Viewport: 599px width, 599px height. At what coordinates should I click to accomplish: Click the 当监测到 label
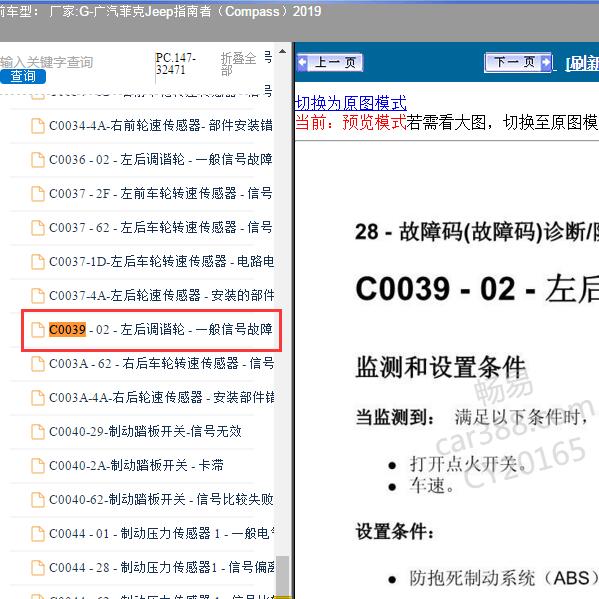(x=395, y=417)
